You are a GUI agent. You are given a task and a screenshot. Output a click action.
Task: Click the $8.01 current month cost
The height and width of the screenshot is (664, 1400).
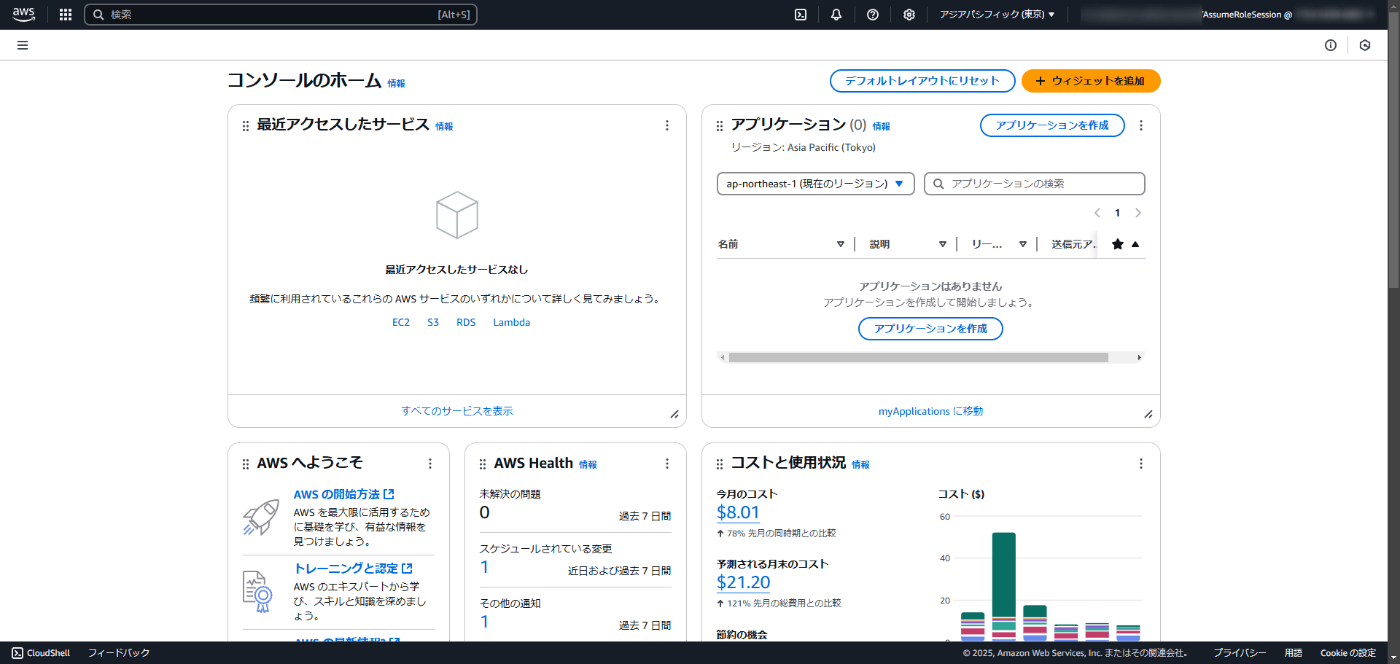click(738, 513)
